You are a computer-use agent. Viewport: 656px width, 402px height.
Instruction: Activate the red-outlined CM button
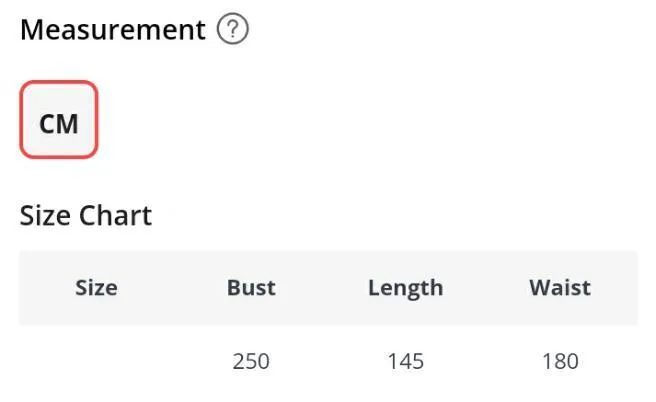point(59,120)
